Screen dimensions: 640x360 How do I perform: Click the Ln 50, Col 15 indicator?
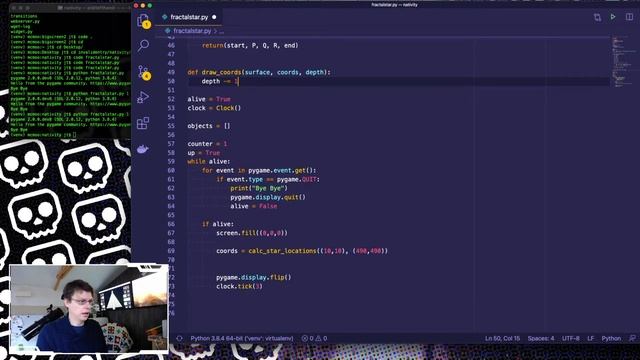tap(502, 338)
